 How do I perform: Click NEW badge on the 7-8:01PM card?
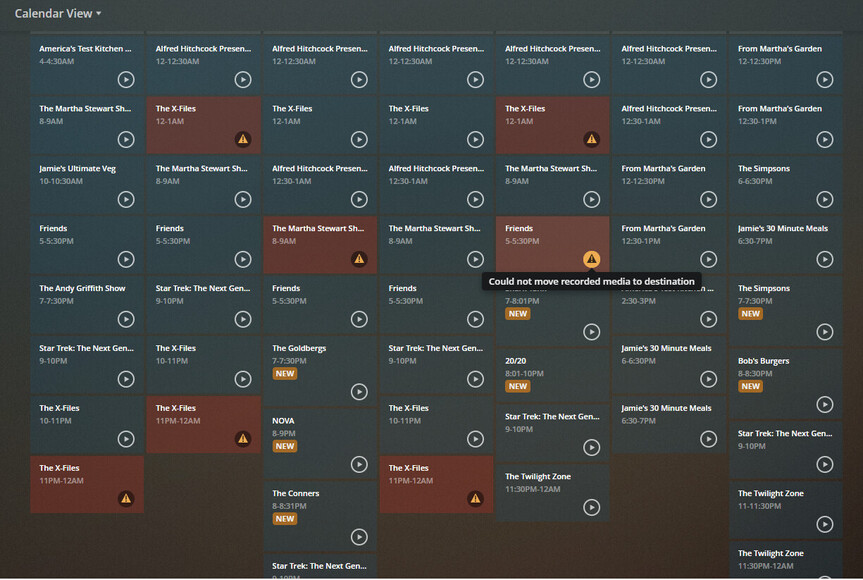tap(518, 314)
